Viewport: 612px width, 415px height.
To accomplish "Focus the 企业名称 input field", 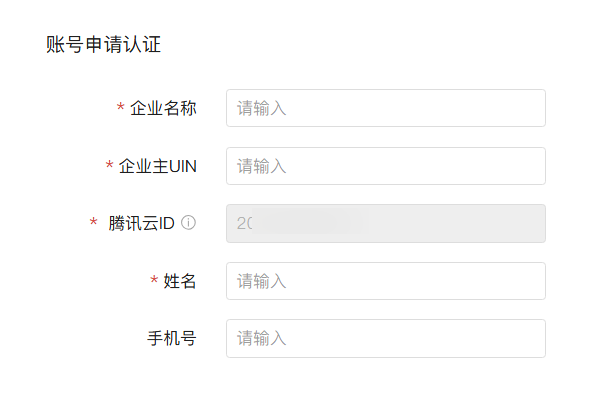I will click(x=386, y=108).
